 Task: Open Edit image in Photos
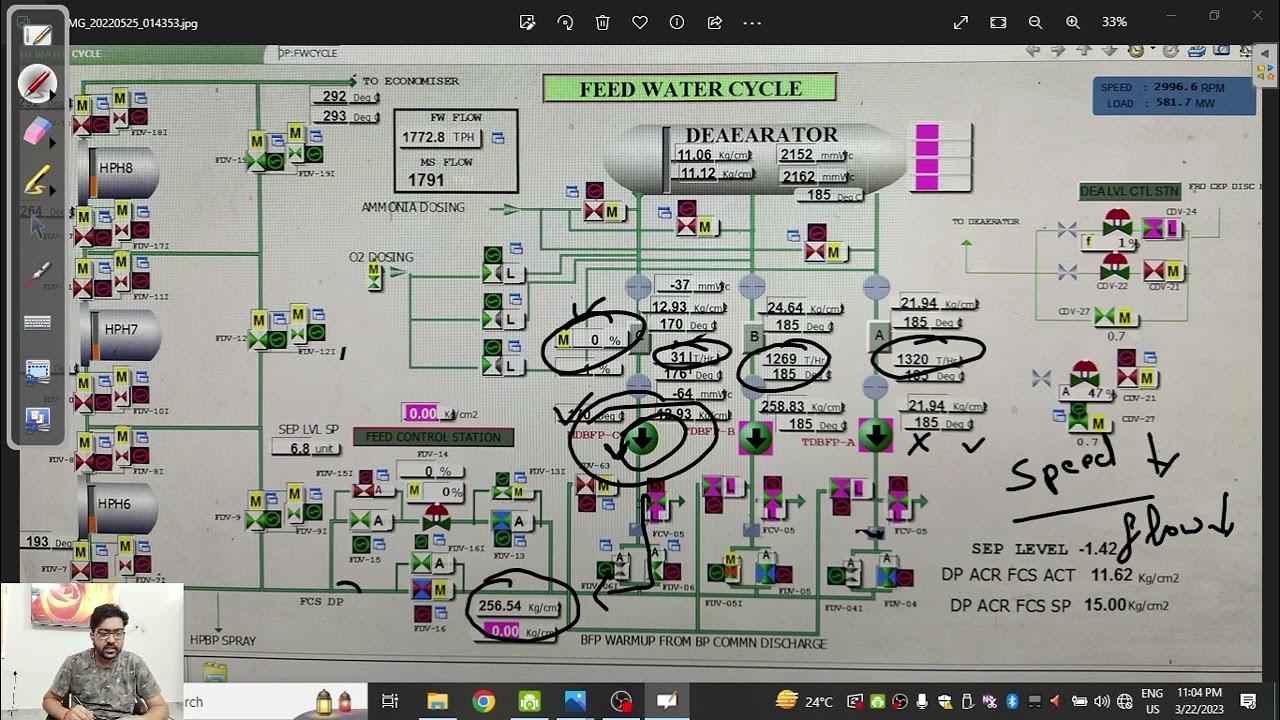point(527,22)
